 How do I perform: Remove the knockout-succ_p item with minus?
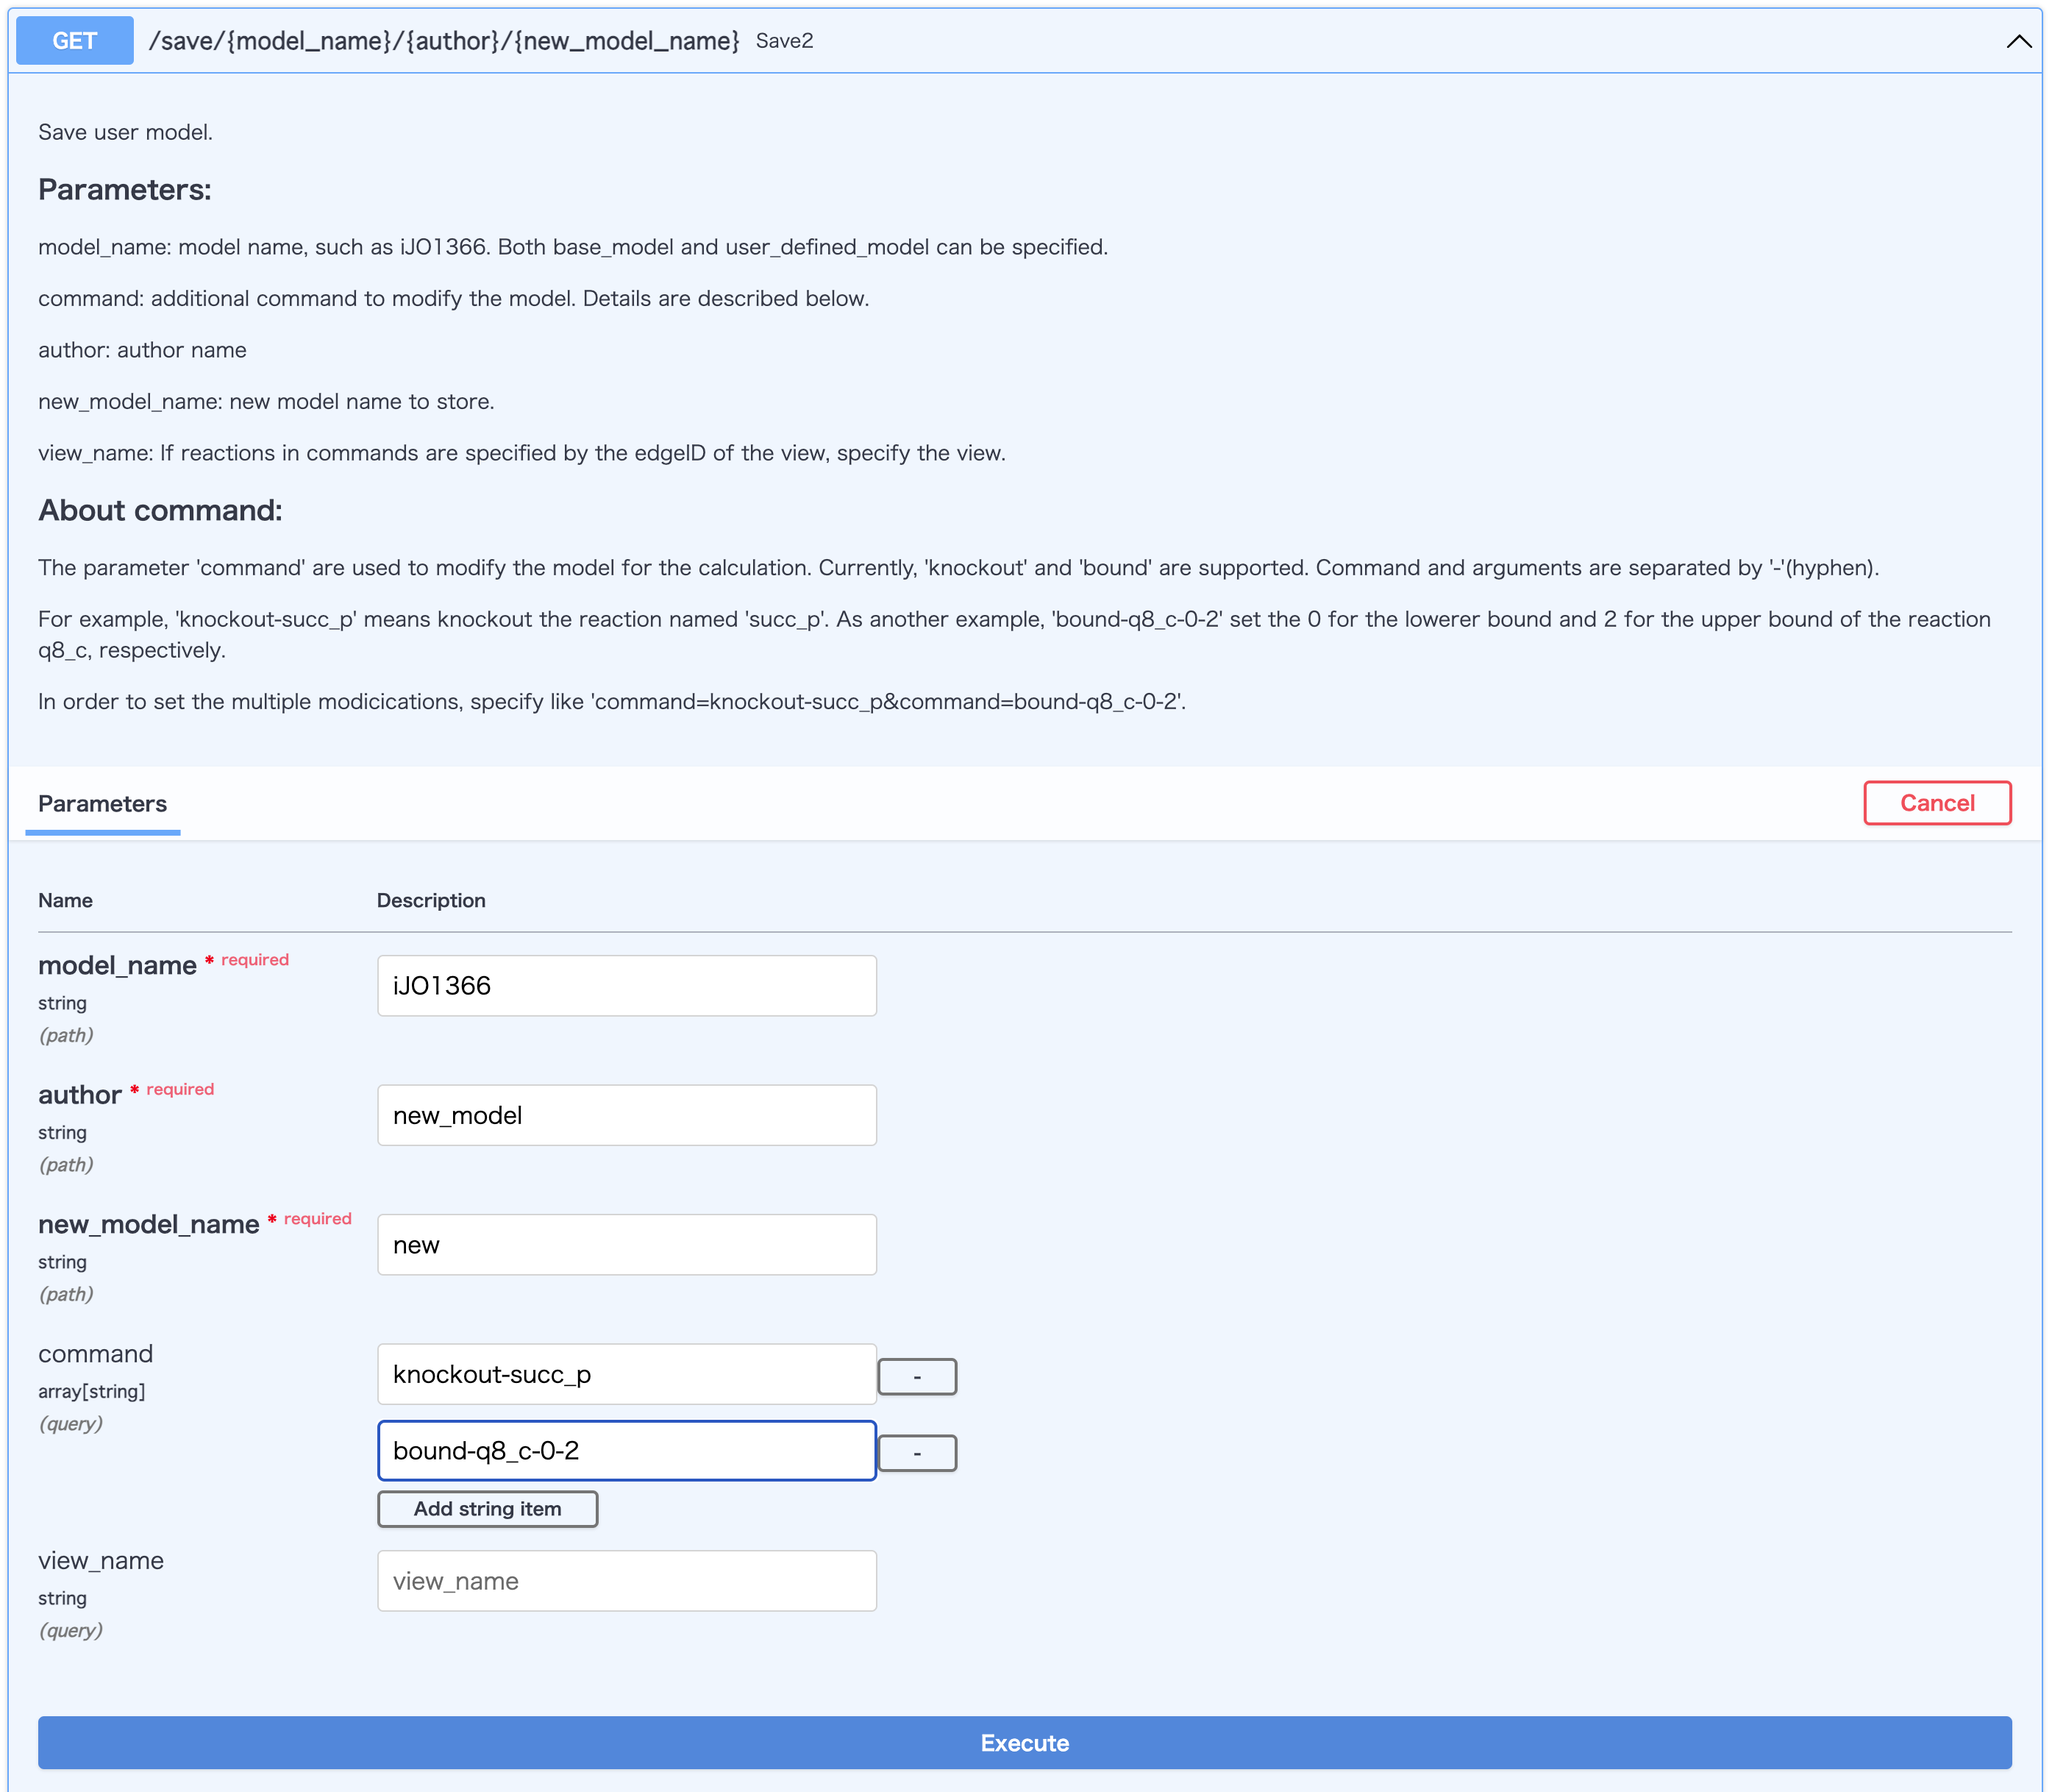(x=916, y=1377)
